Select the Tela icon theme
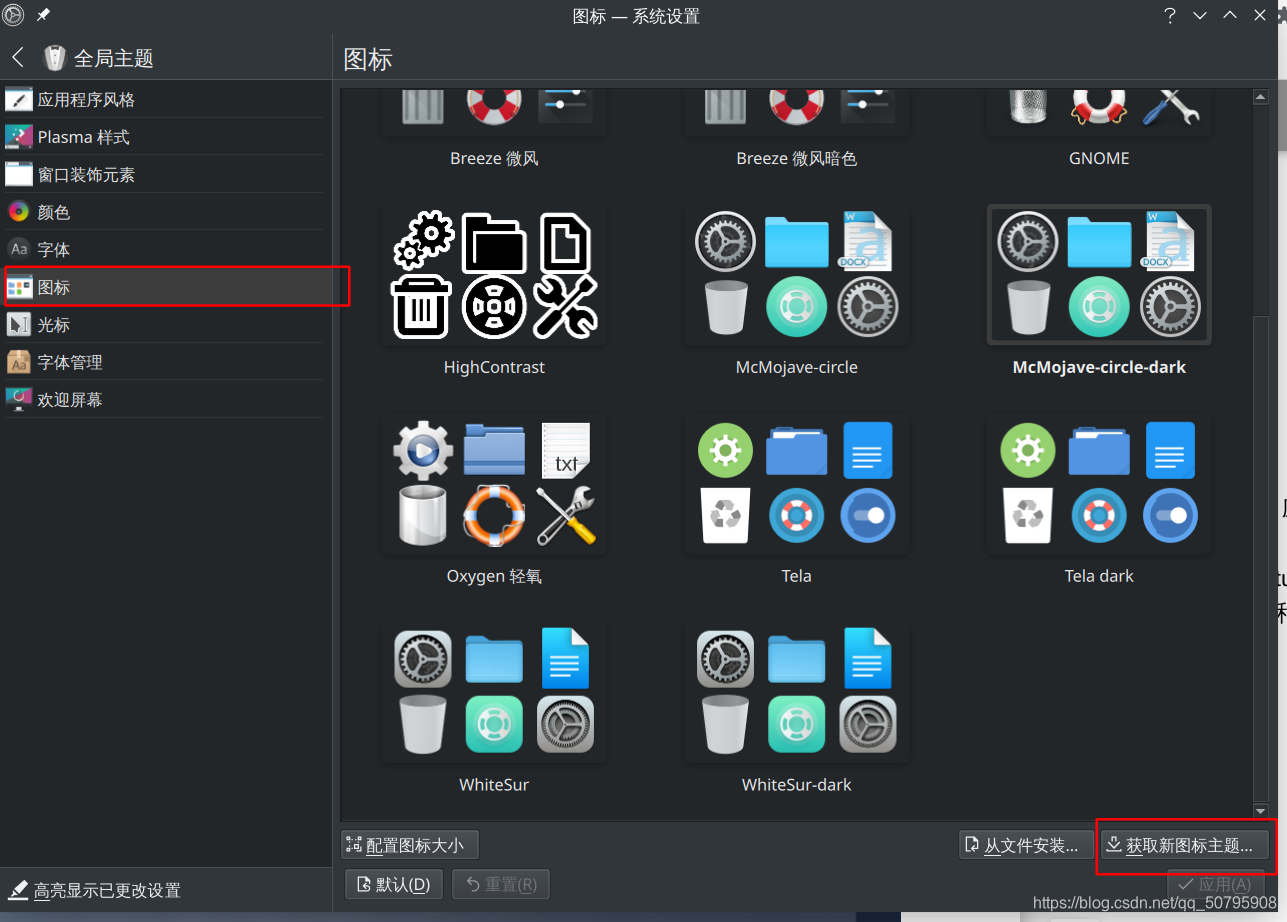The width and height of the screenshot is (1287, 922). [x=796, y=502]
